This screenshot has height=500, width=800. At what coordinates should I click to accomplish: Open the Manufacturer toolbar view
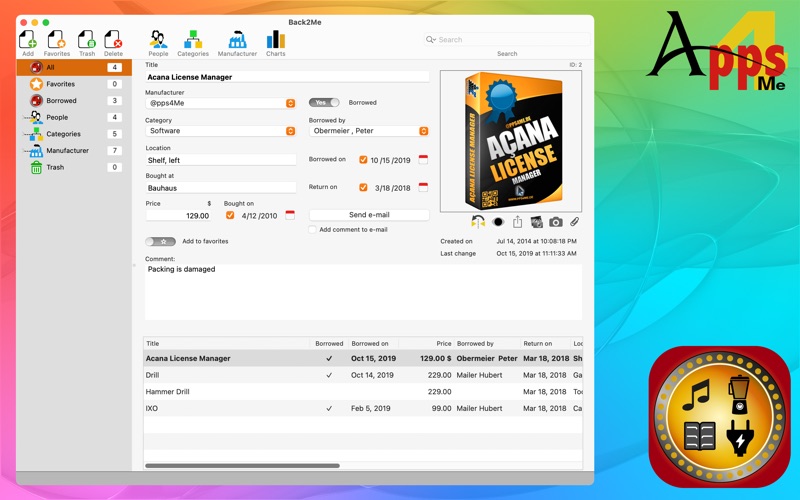point(237,40)
